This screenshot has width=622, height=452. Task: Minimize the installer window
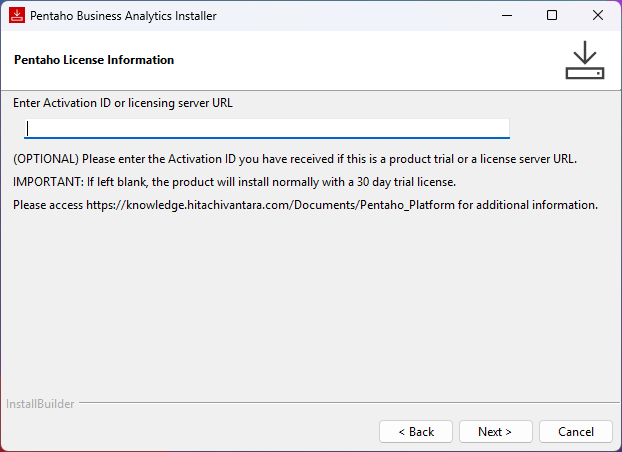point(506,16)
